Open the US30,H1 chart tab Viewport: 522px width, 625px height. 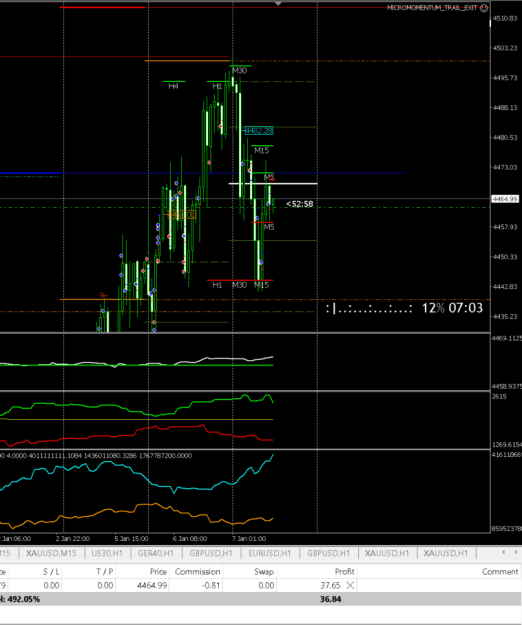tap(107, 553)
